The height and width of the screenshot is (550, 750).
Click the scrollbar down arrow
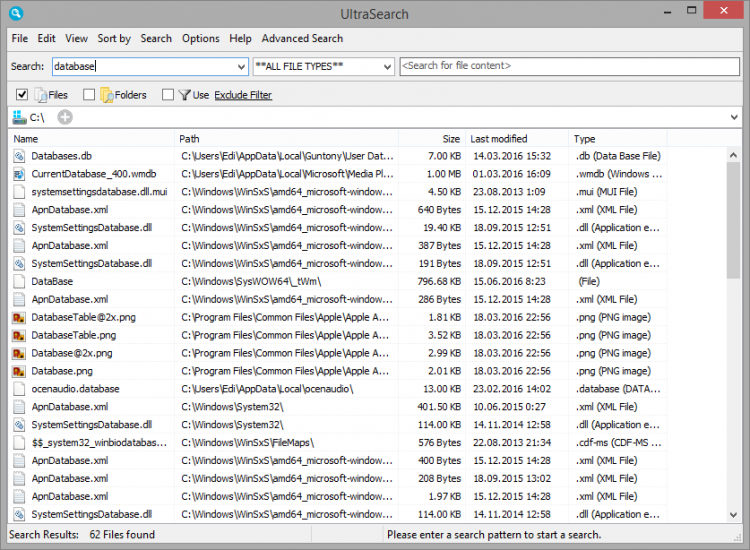coord(733,515)
